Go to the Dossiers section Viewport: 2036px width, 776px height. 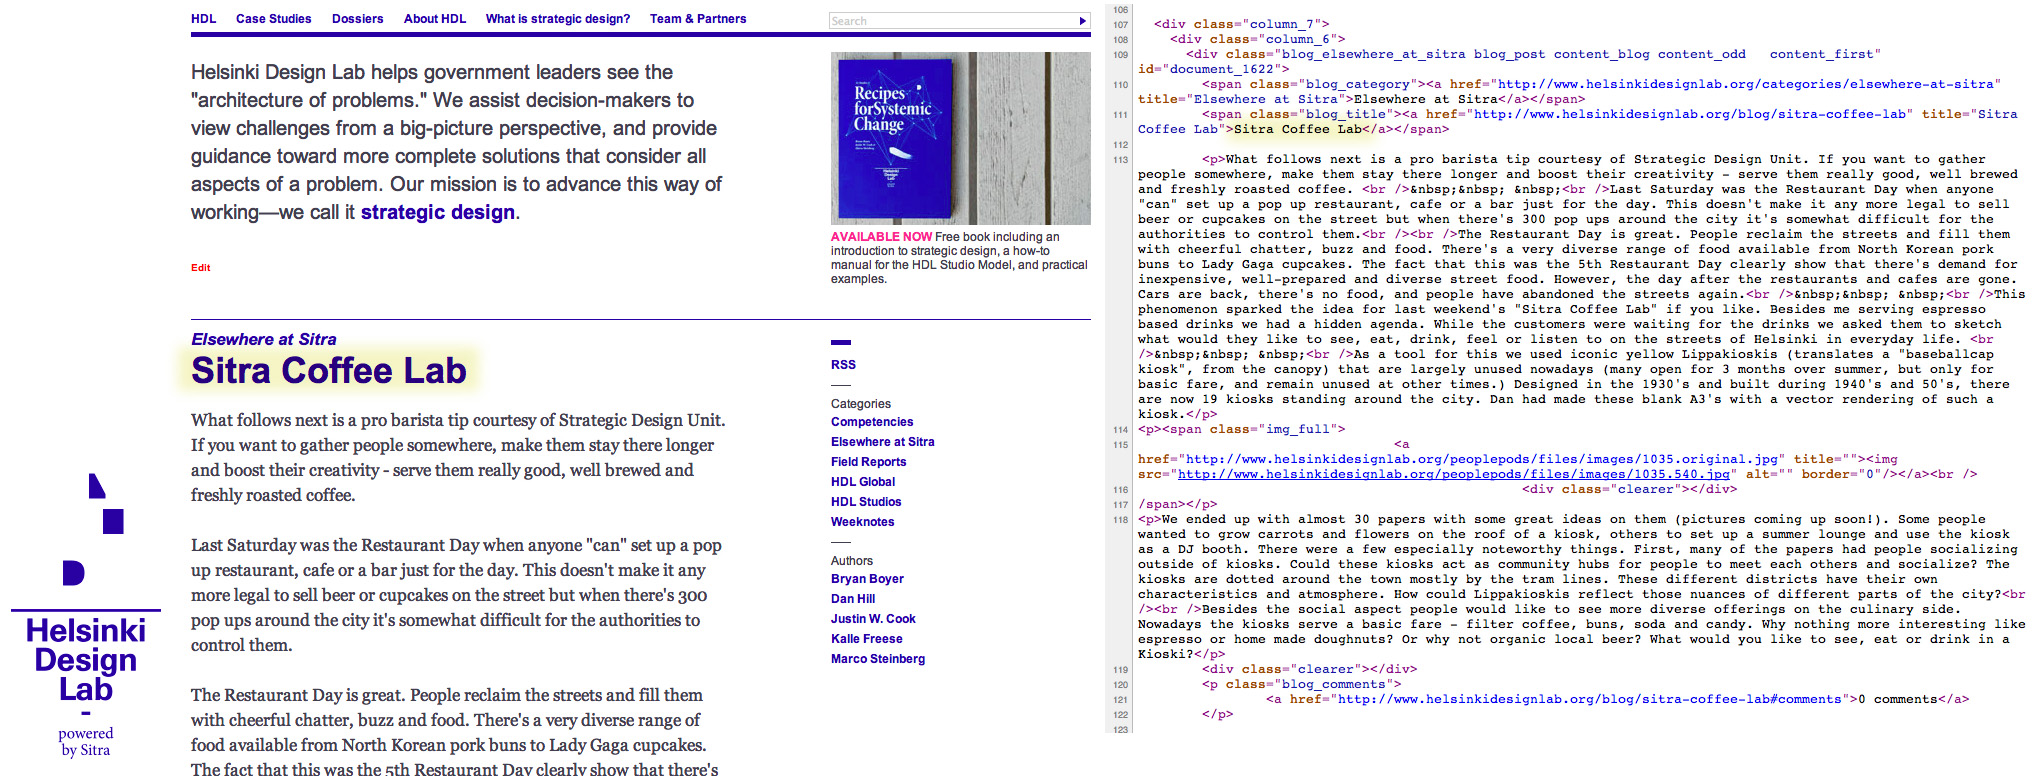click(357, 19)
